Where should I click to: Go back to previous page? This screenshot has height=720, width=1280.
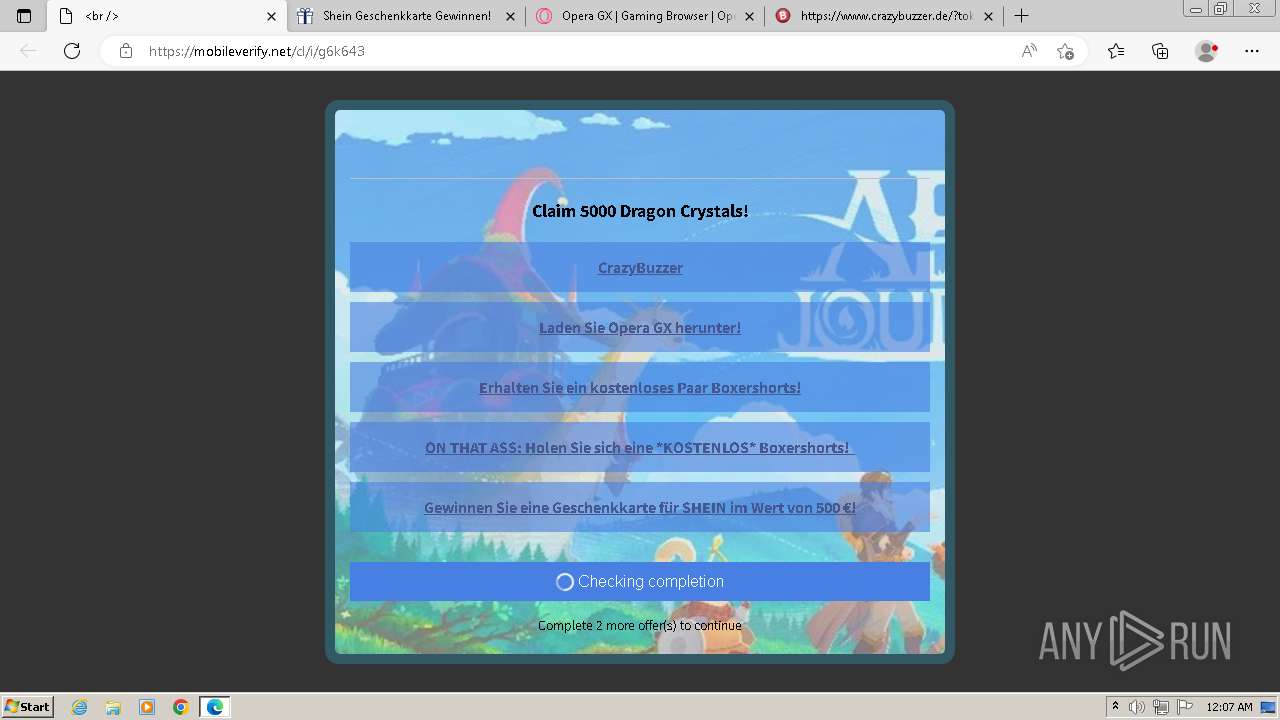point(28,51)
